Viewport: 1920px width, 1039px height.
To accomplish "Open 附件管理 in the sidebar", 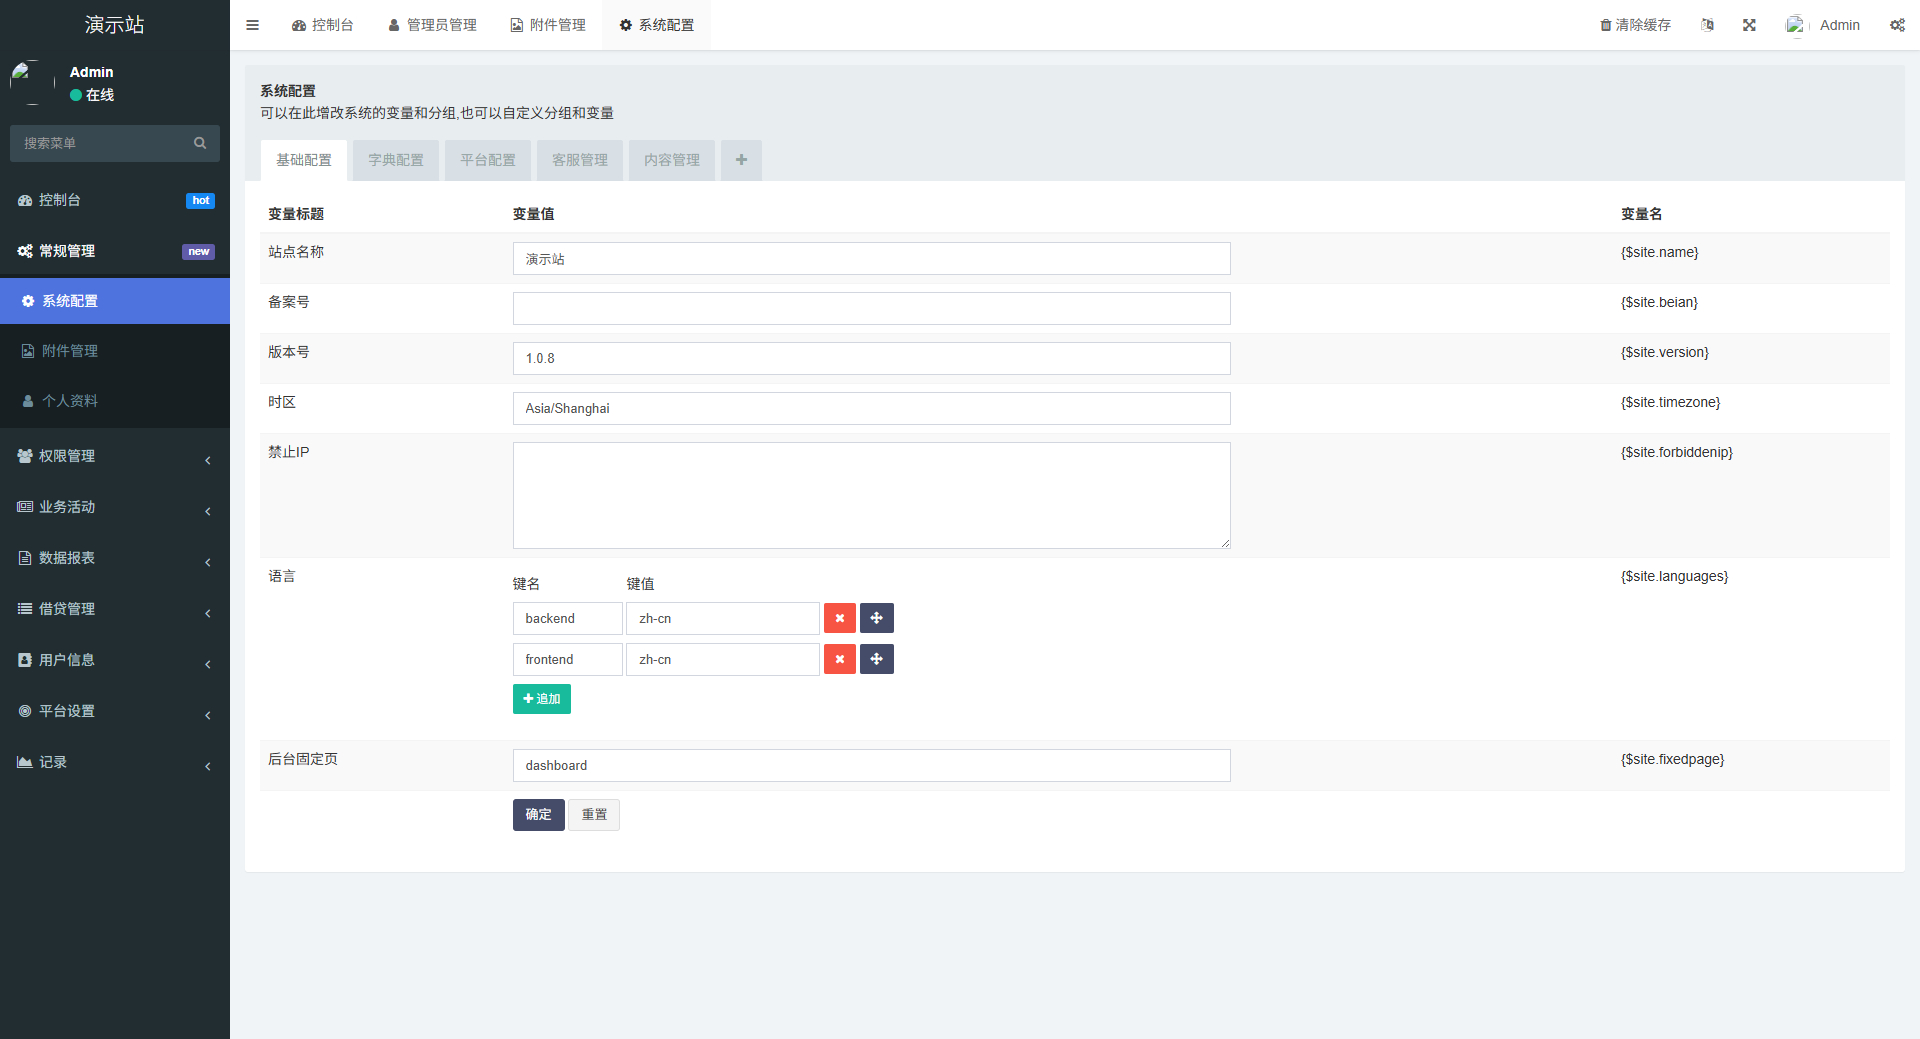I will click(70, 350).
